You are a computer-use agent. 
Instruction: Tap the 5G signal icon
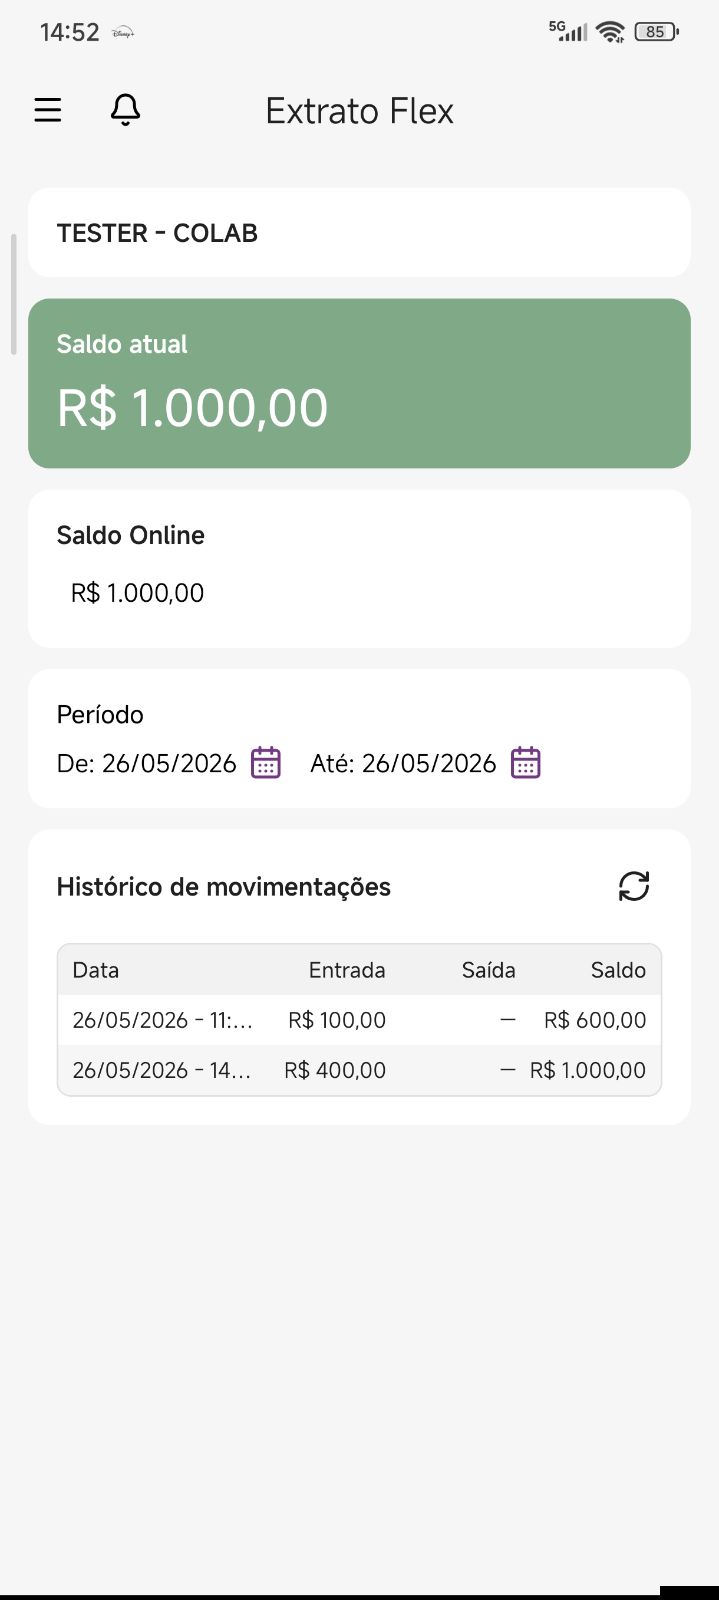568,32
